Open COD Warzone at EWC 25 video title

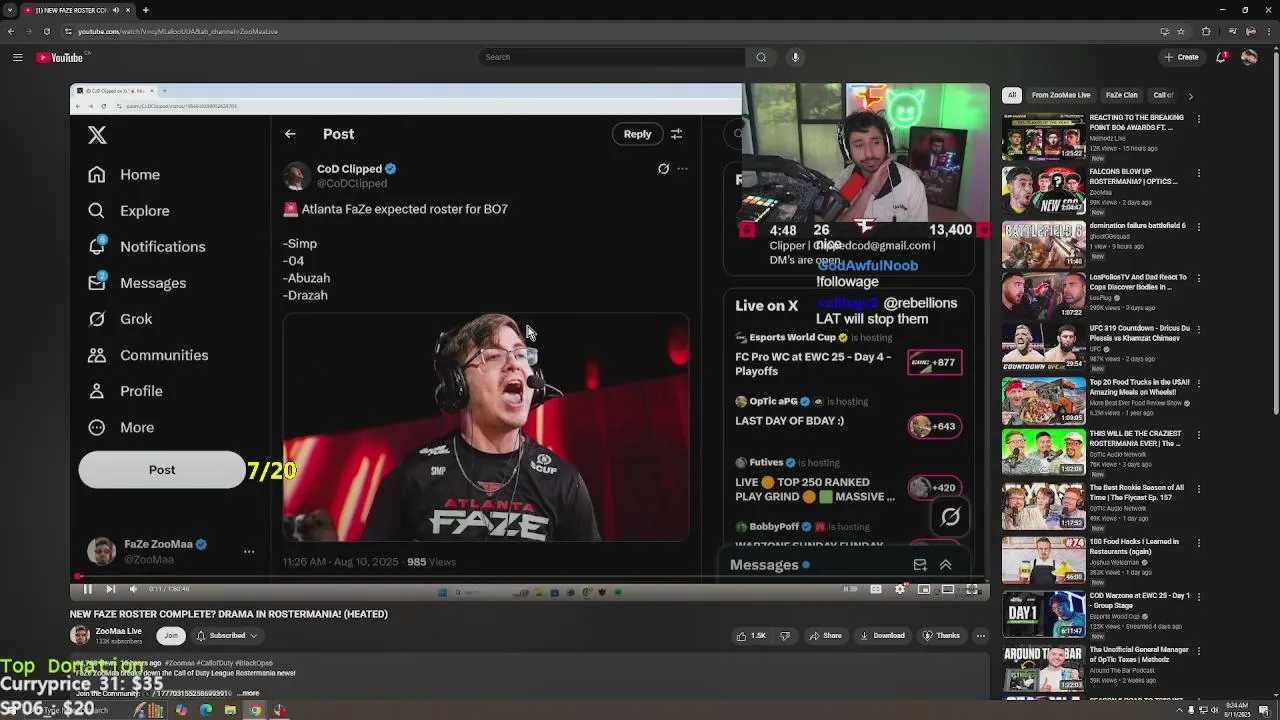(x=1139, y=601)
